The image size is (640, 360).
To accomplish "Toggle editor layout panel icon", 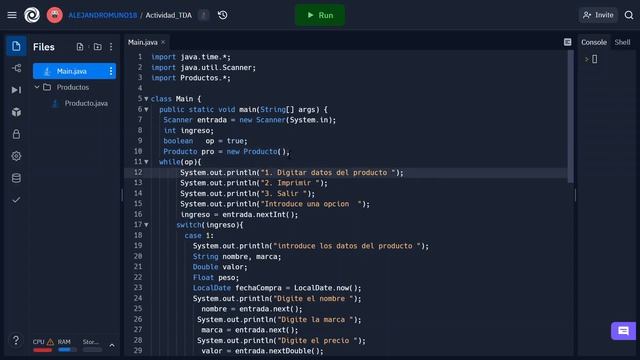I will click(x=567, y=42).
